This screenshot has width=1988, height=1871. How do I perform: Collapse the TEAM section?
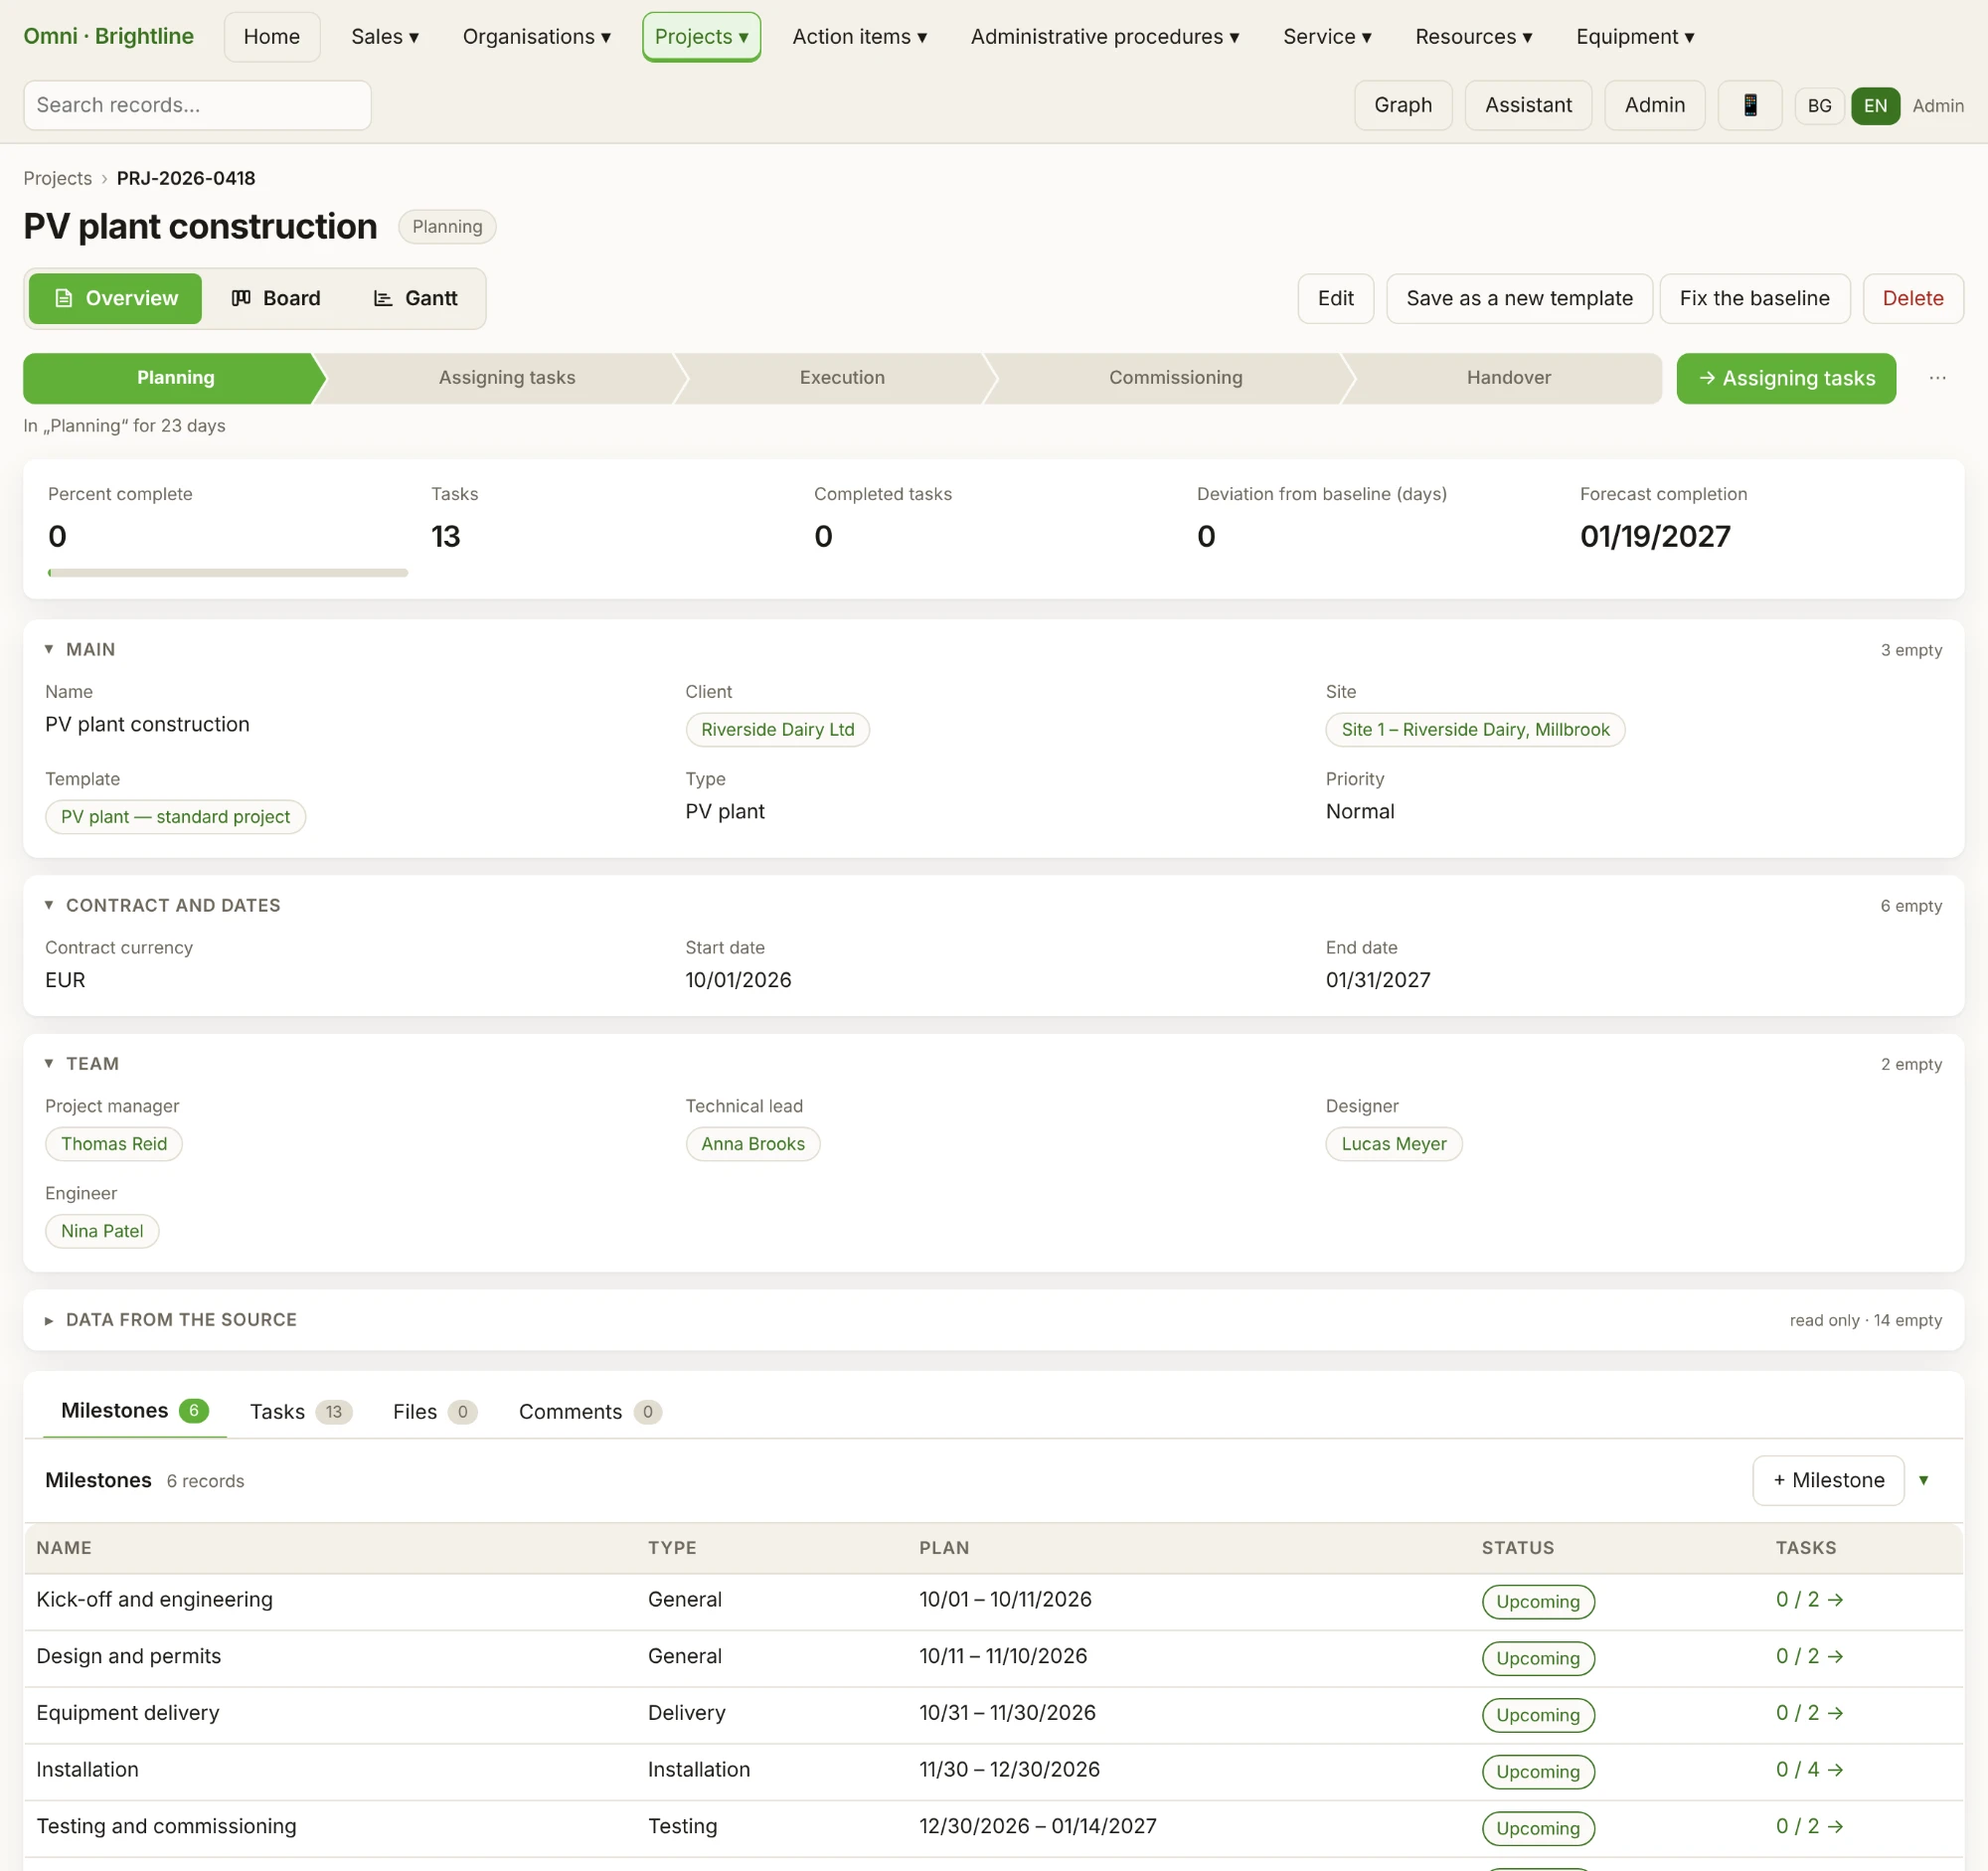pos(82,1063)
